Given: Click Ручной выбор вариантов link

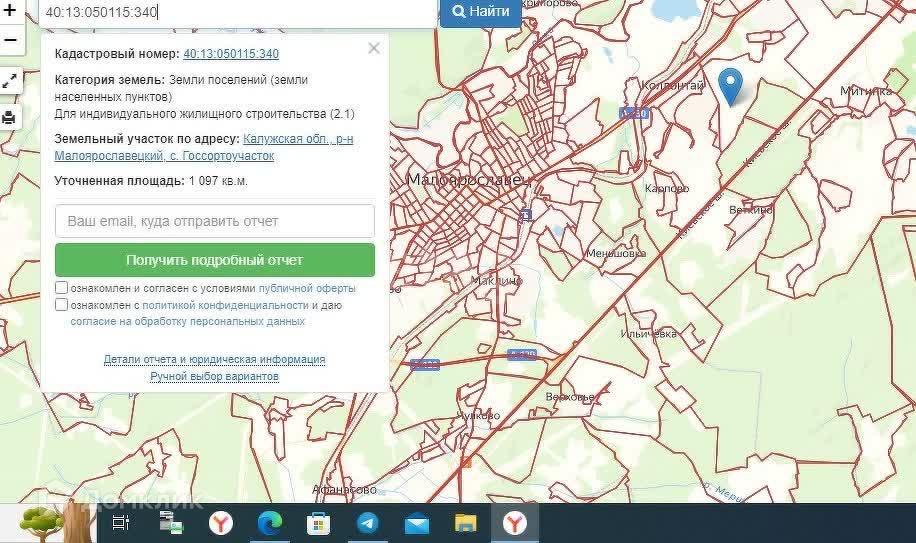Looking at the screenshot, I should coord(214,376).
